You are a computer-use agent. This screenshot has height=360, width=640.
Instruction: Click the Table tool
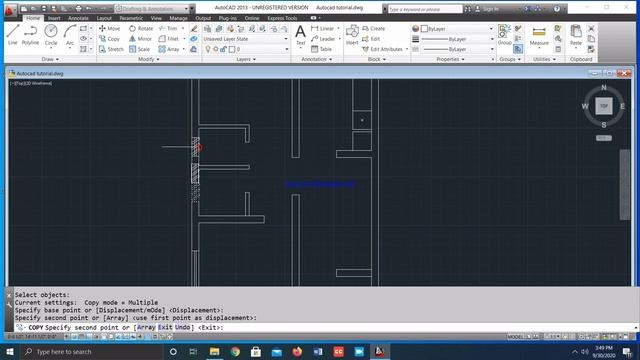tap(321, 49)
